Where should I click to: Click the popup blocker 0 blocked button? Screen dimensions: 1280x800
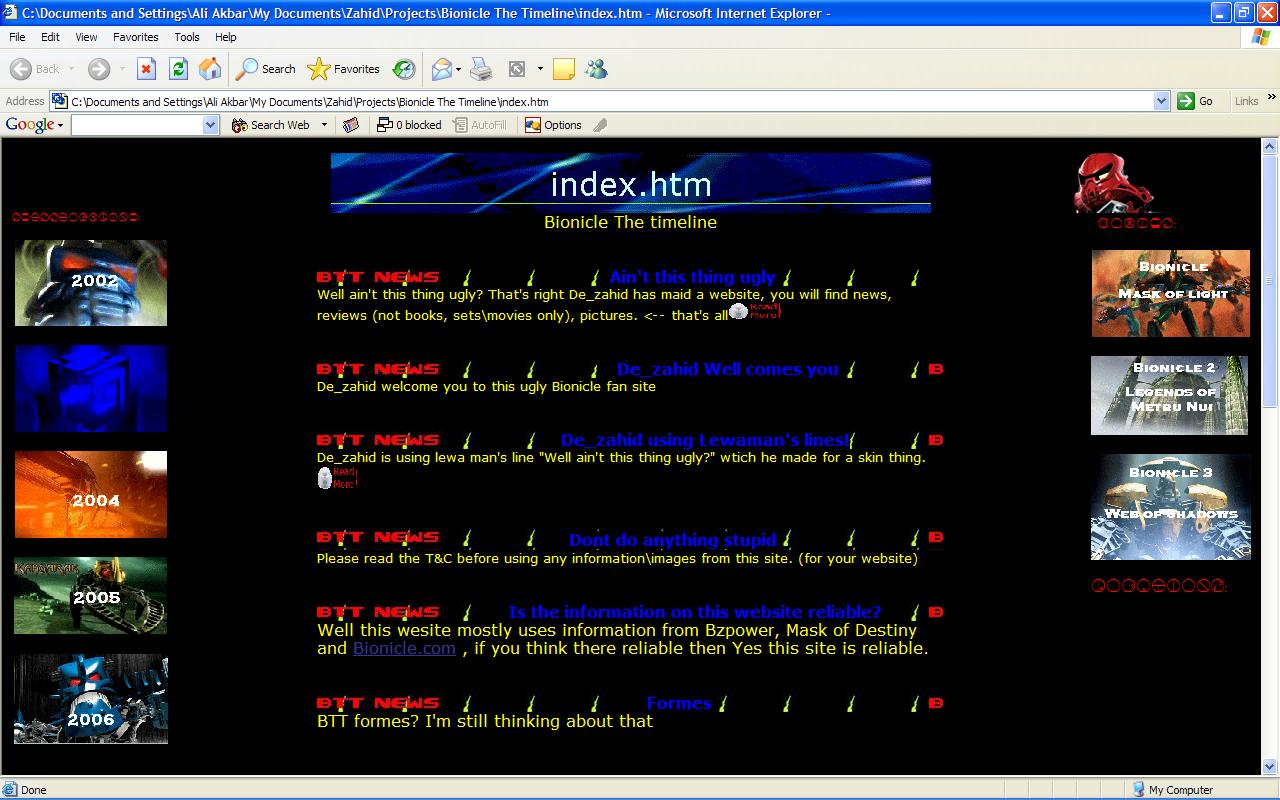tap(408, 125)
